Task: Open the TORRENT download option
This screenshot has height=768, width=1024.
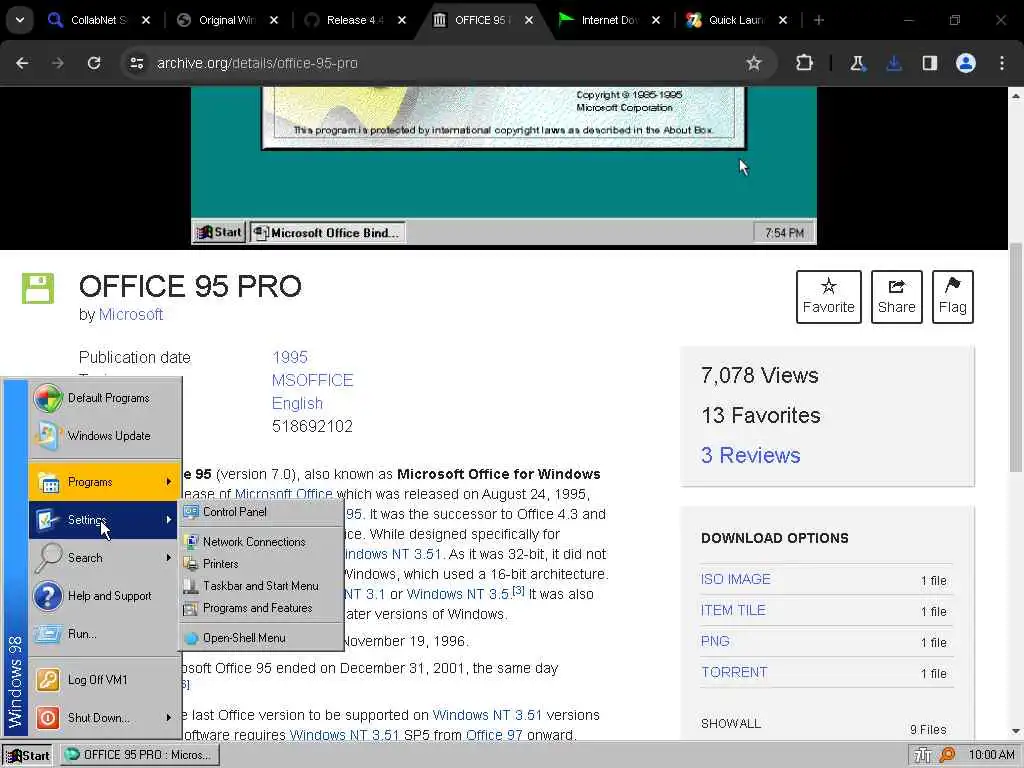Action: tap(734, 672)
